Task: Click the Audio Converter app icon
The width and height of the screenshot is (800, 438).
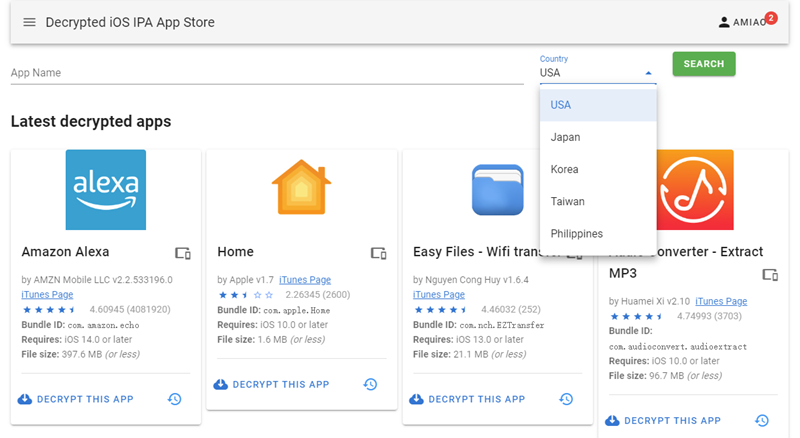Action: [695, 189]
